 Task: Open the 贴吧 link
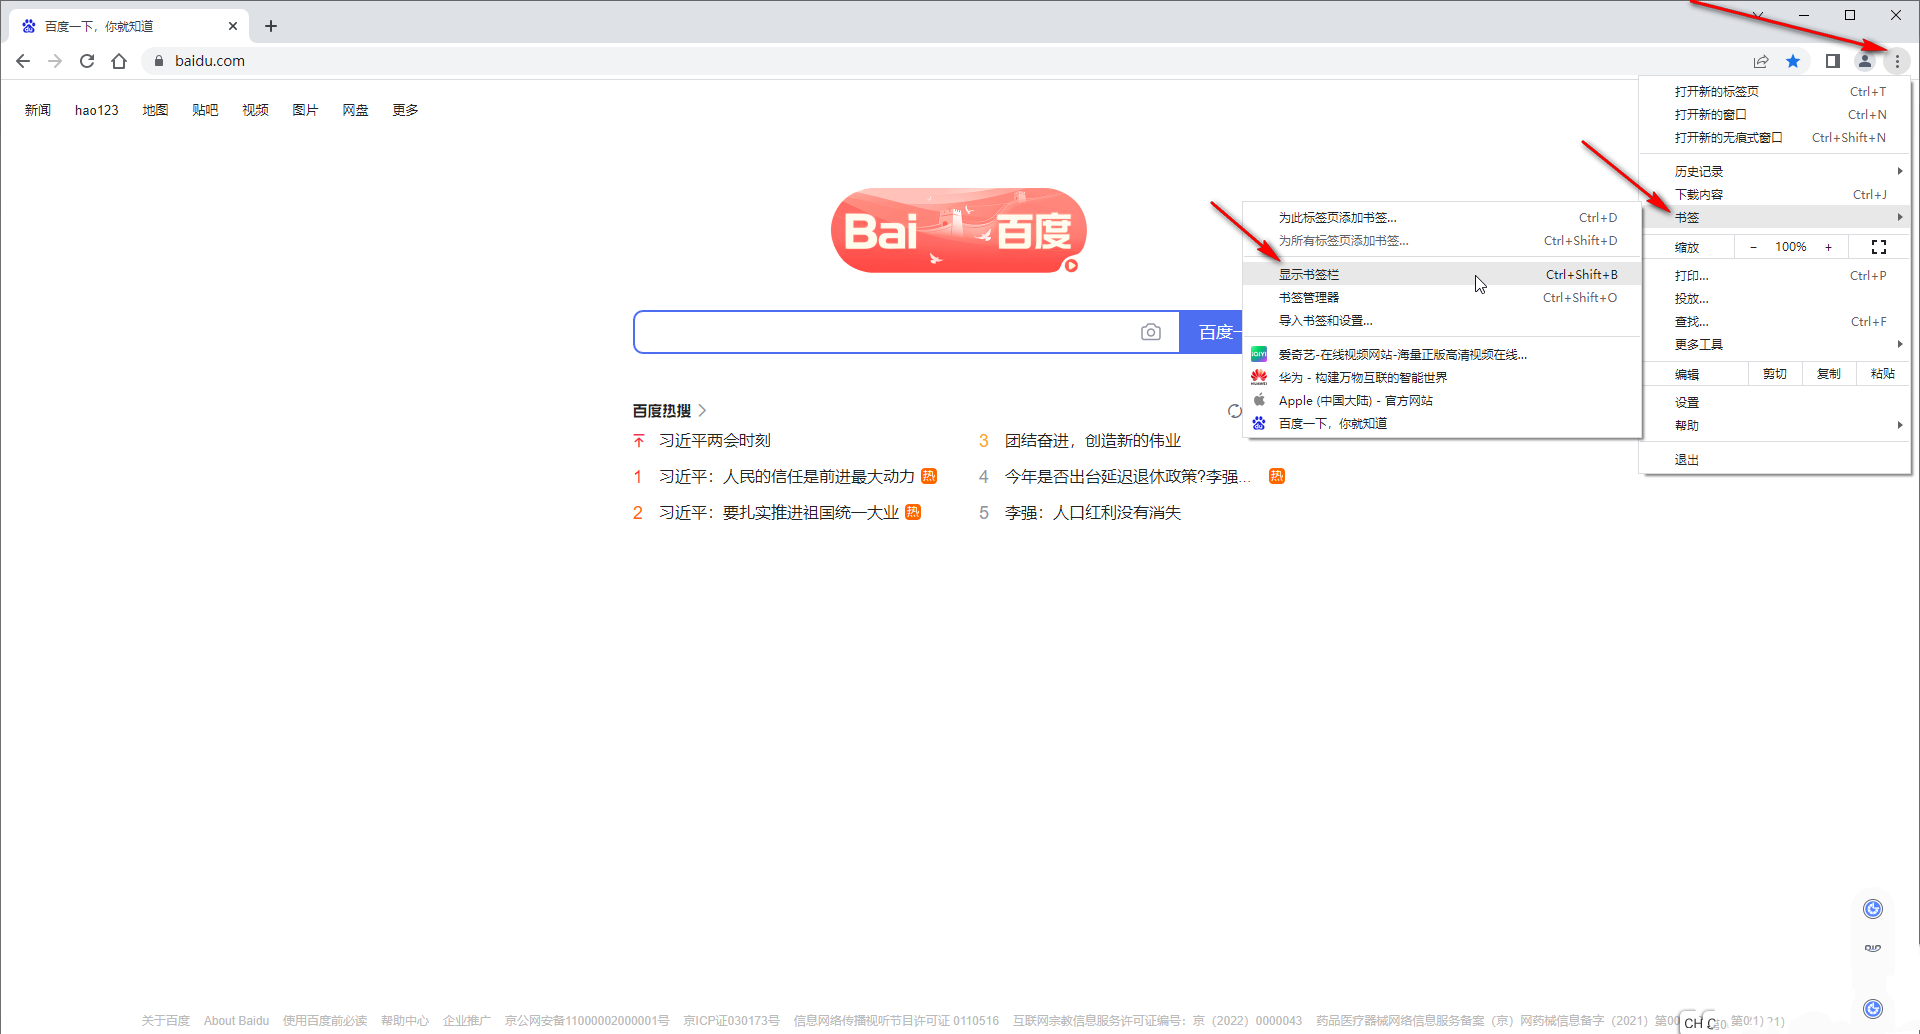205,110
